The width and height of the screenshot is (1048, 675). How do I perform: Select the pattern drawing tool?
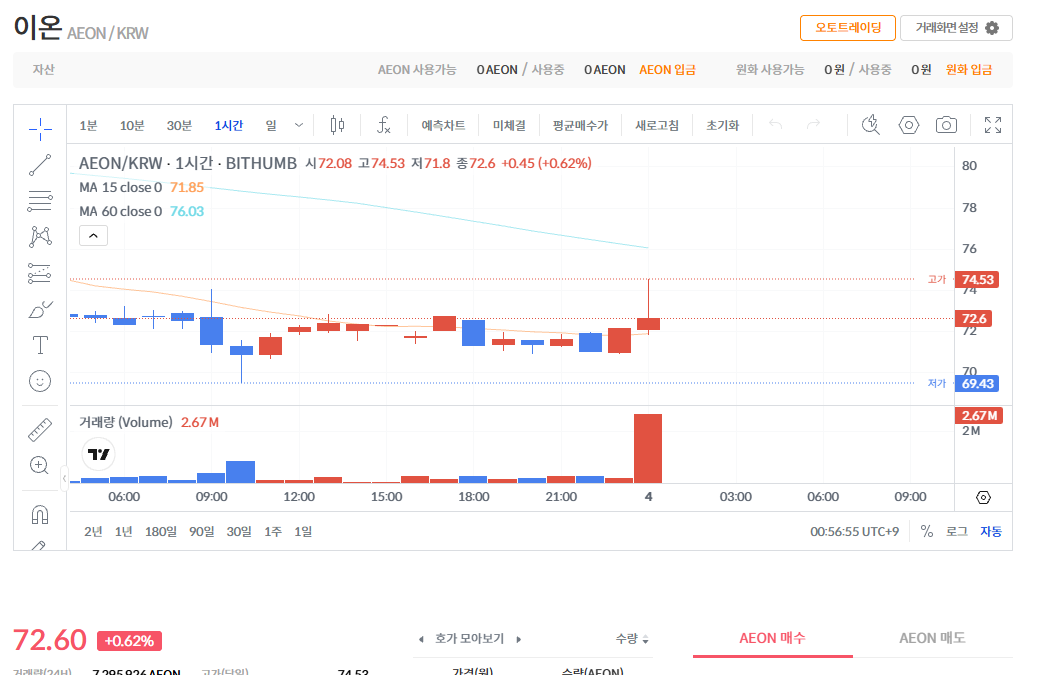click(x=40, y=237)
